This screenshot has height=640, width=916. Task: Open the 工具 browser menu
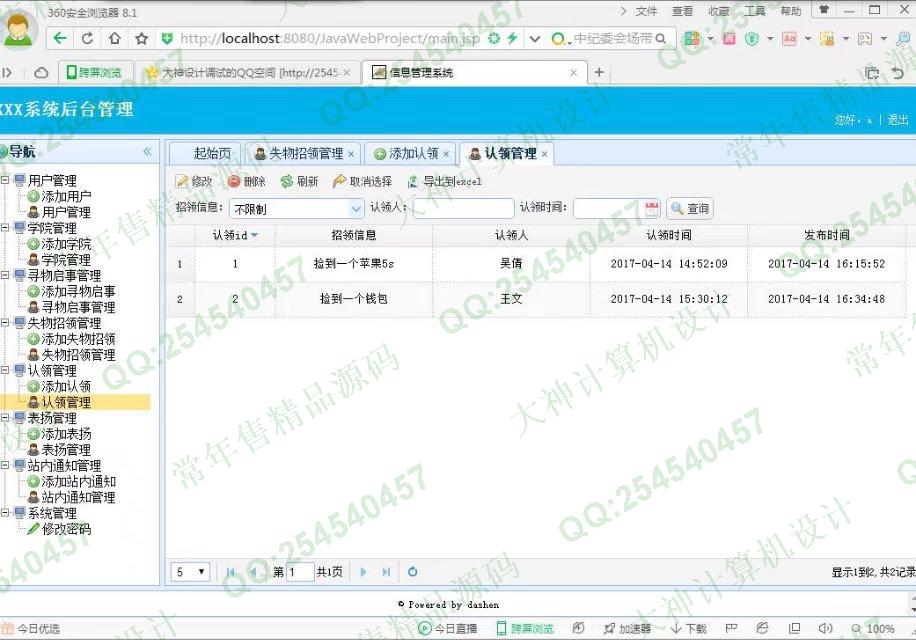click(x=755, y=11)
